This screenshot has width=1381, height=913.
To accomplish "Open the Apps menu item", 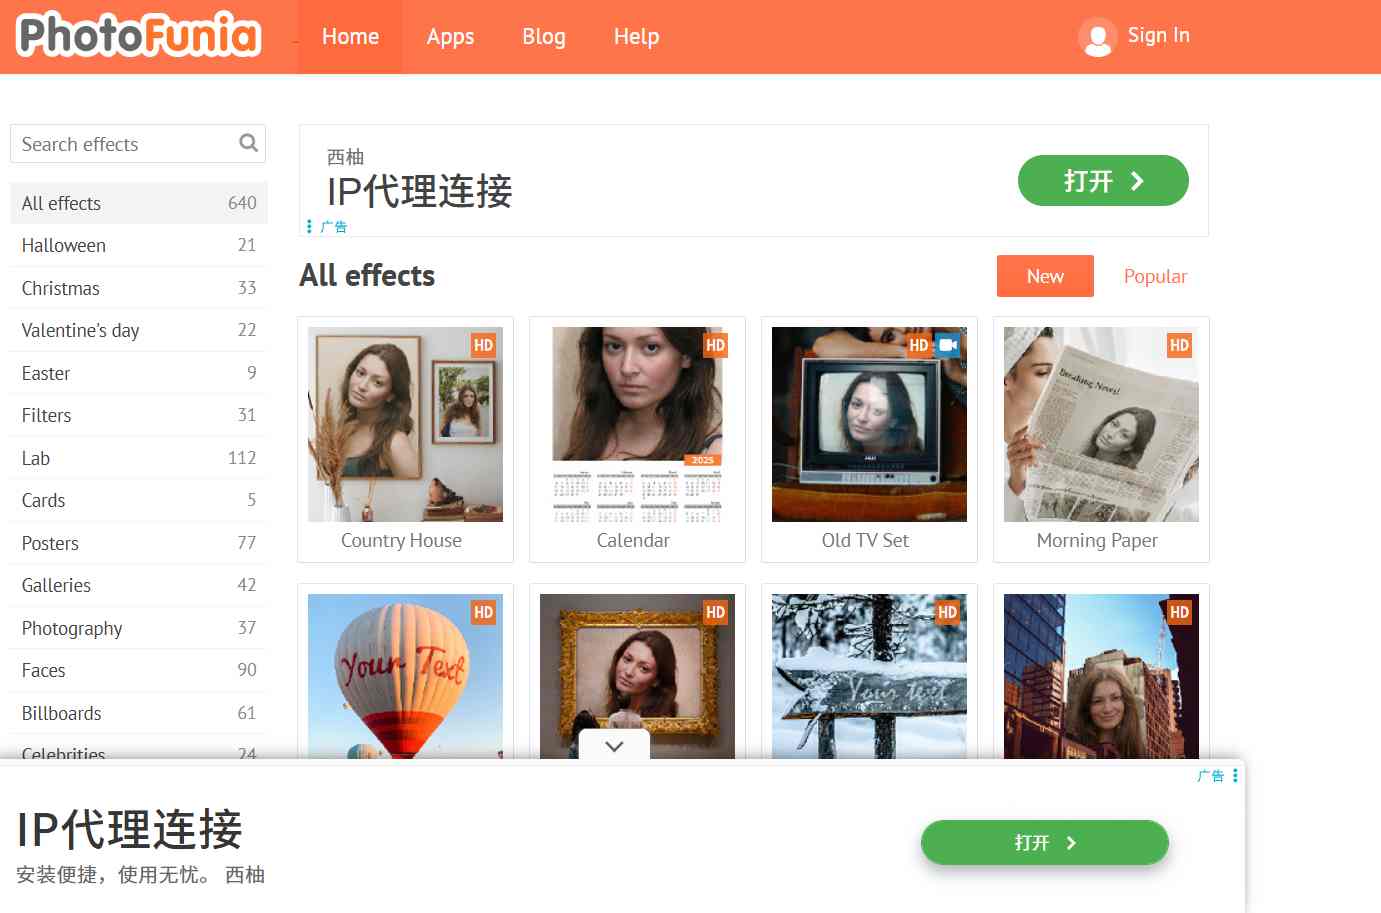I will click(450, 37).
